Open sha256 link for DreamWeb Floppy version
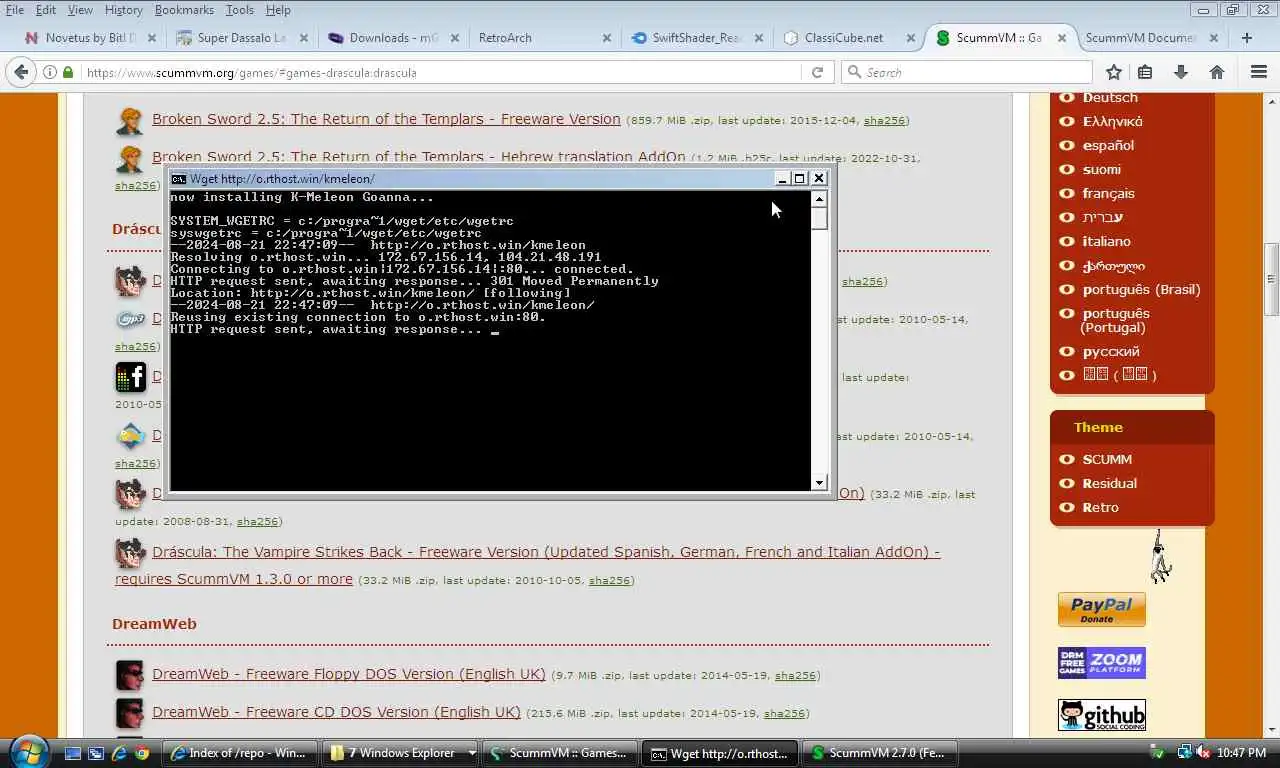The height and width of the screenshot is (768, 1280). point(795,676)
